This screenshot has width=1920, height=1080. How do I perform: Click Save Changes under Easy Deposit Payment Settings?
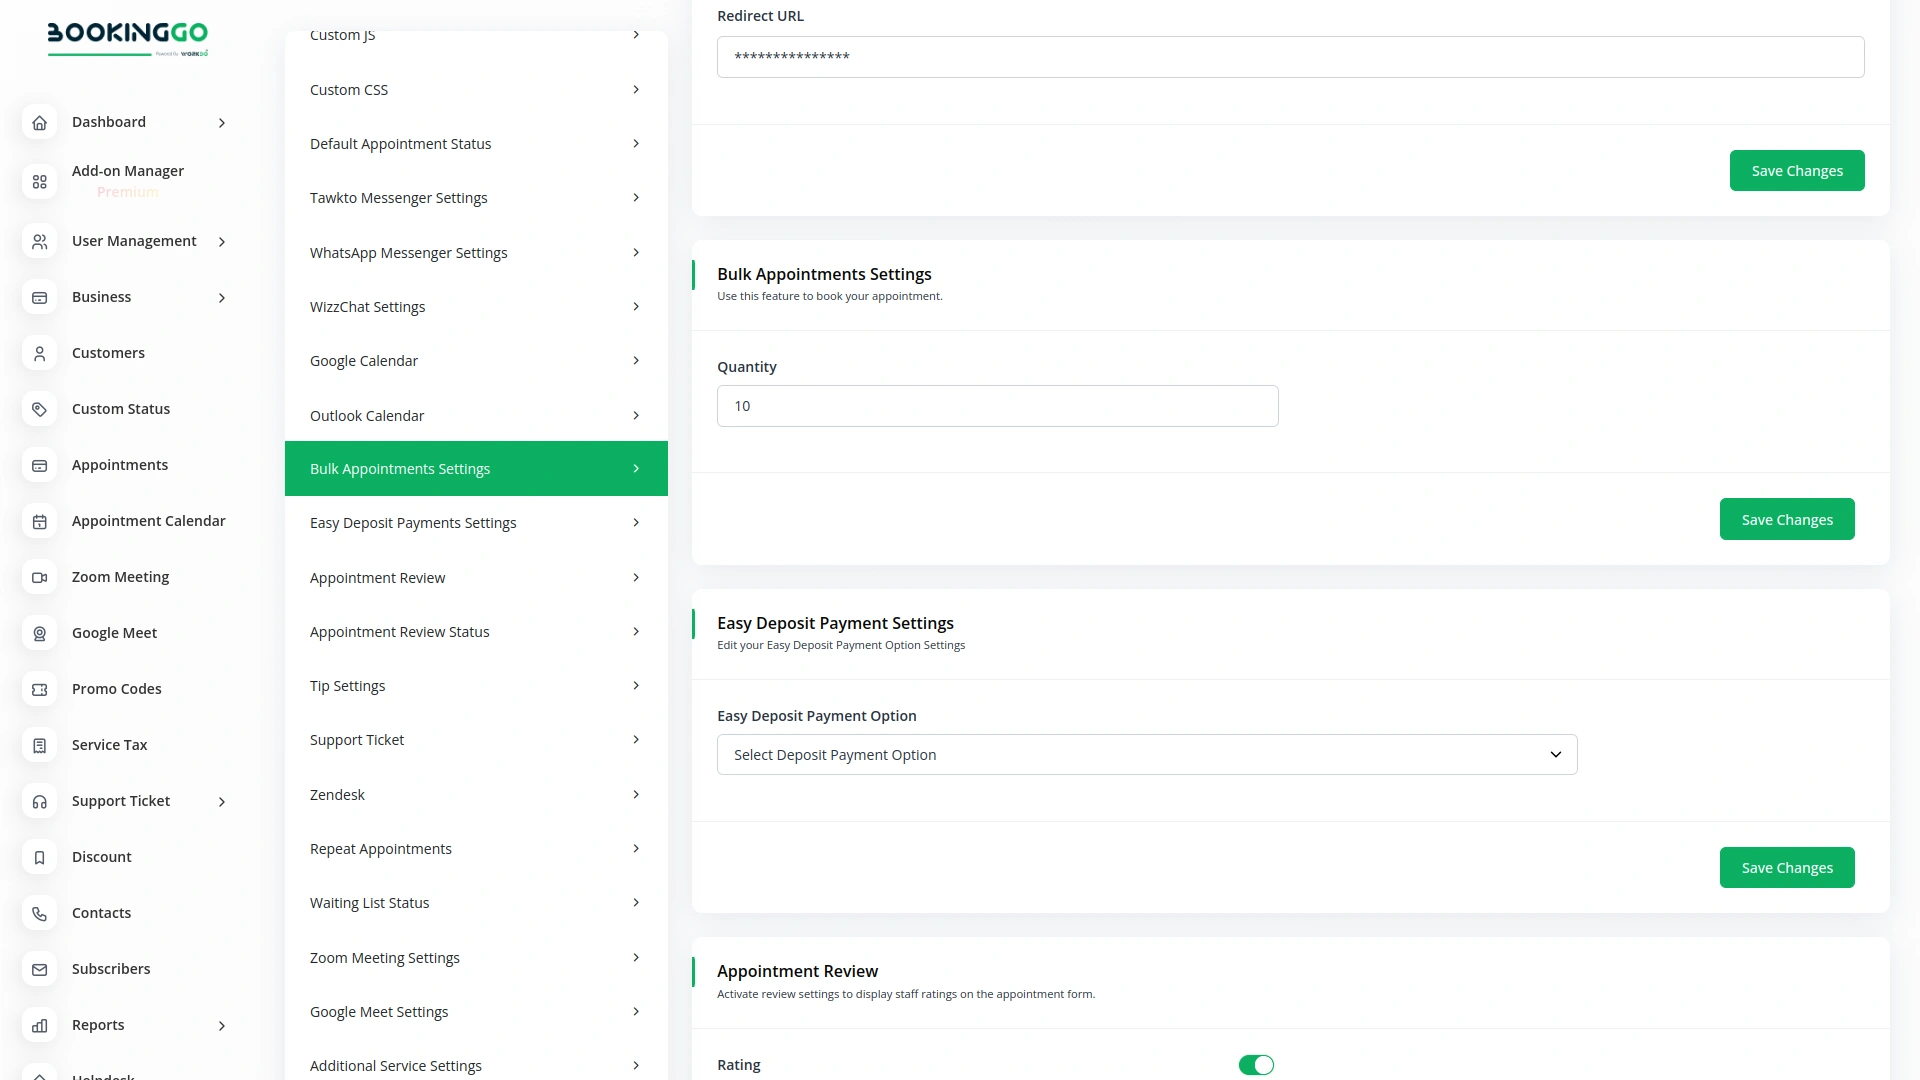pos(1786,867)
